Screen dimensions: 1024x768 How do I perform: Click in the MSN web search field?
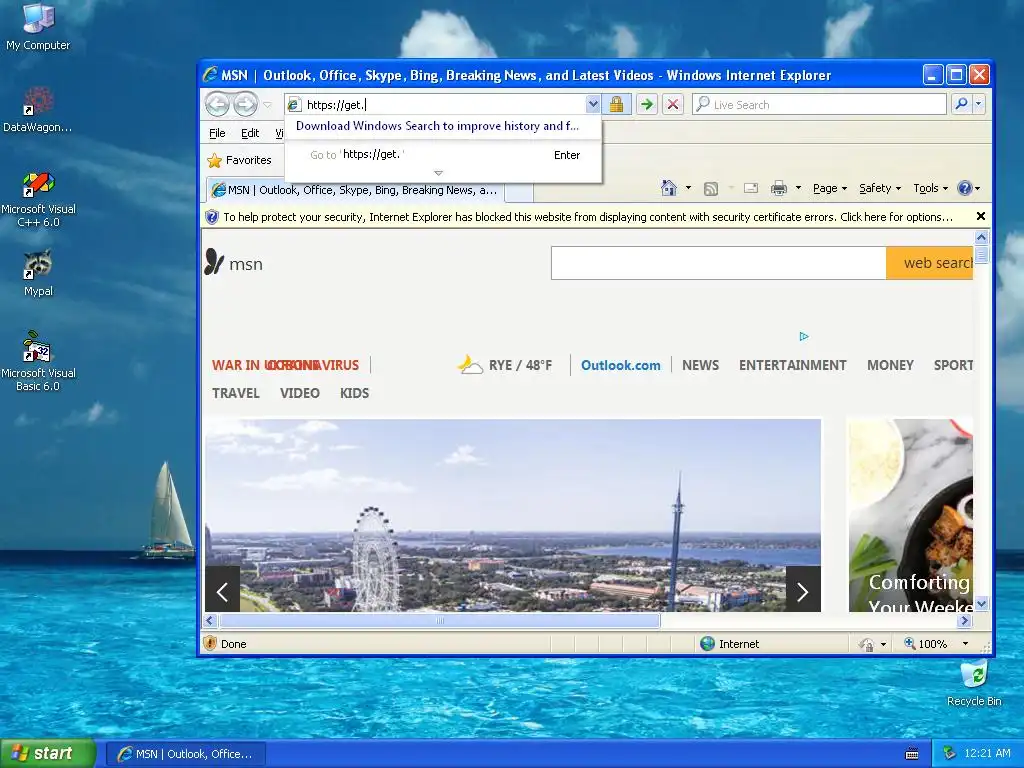[718, 263]
